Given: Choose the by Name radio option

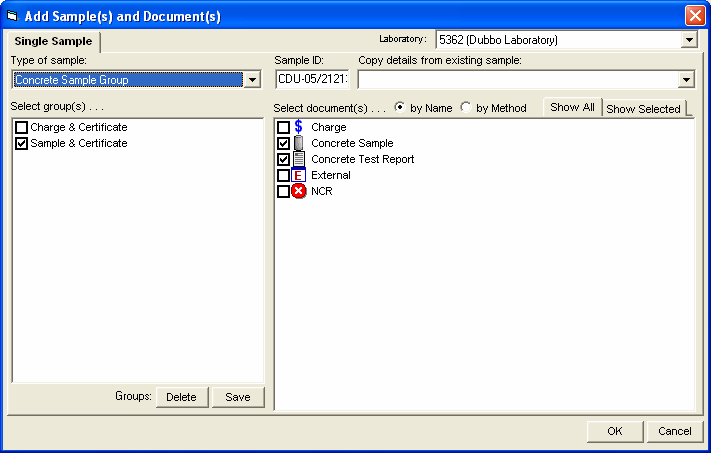Looking at the screenshot, I should pyautogui.click(x=400, y=108).
